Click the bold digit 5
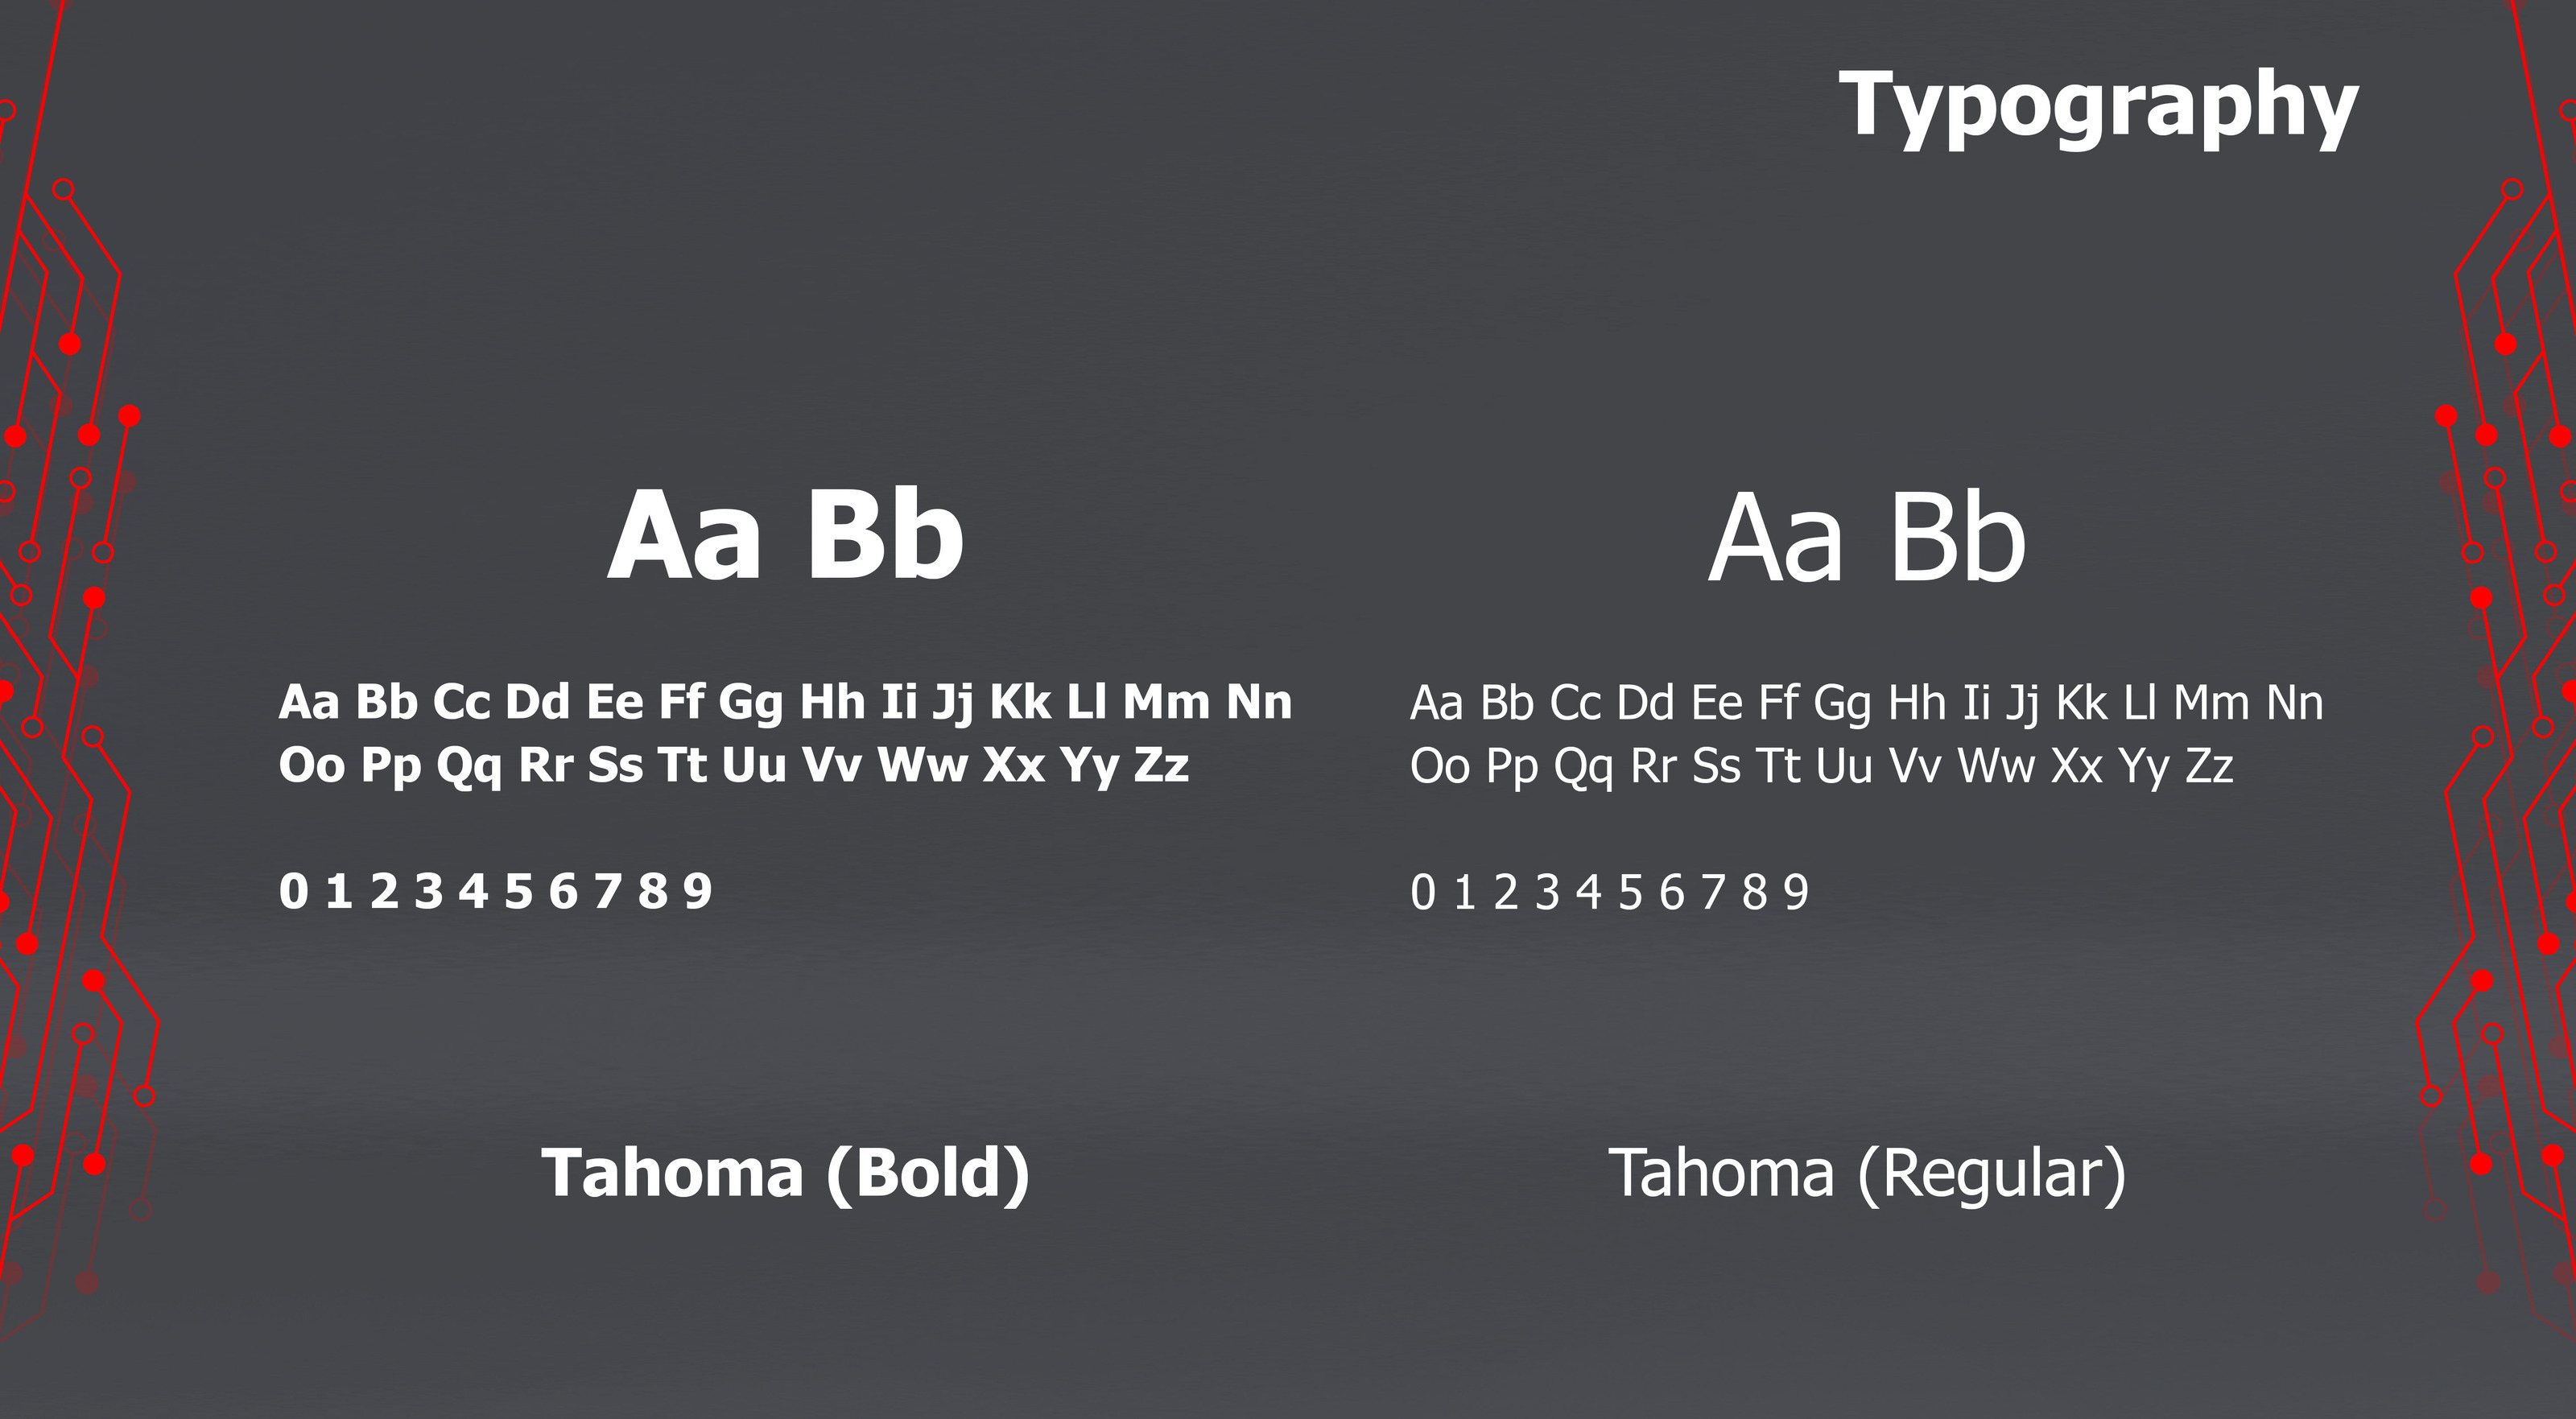 [x=518, y=891]
